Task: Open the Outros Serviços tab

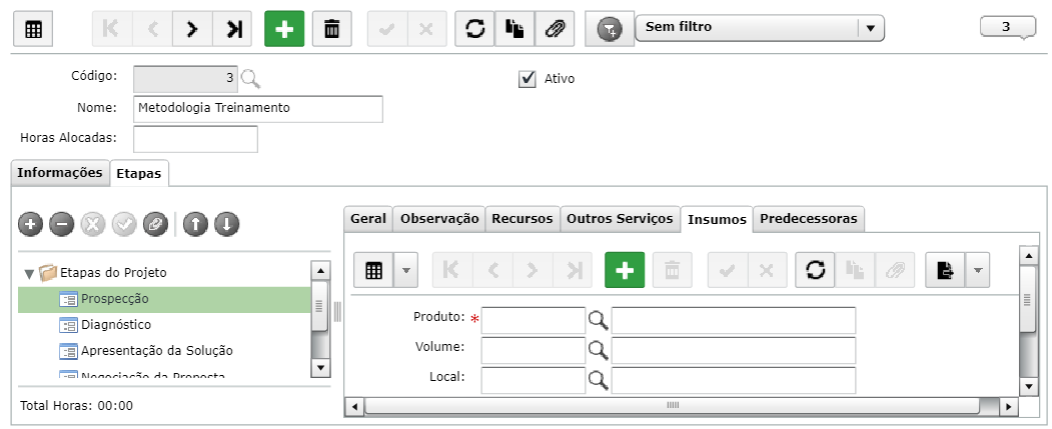Action: pyautogui.click(x=620, y=219)
